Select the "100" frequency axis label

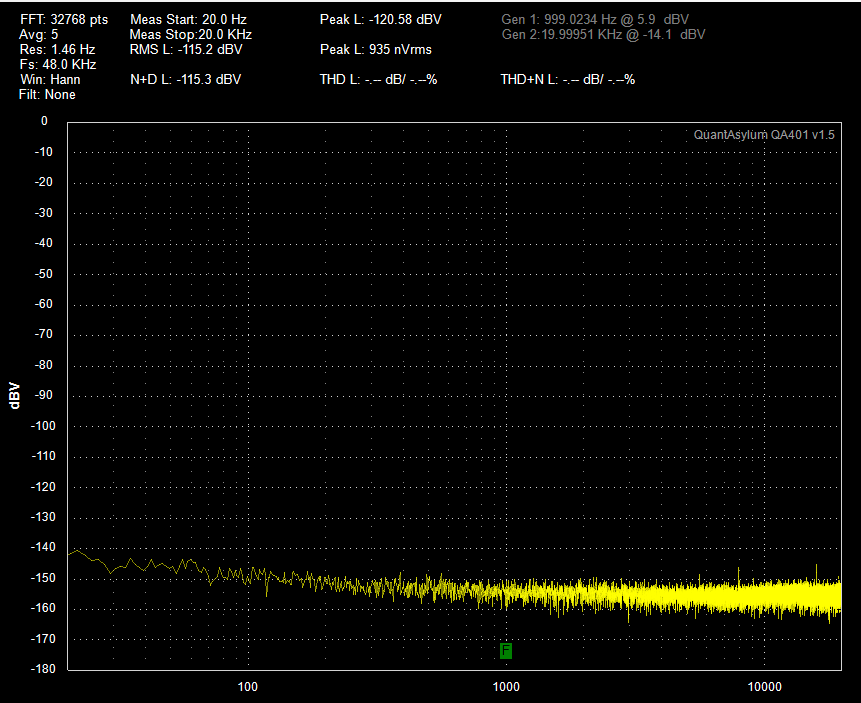(x=248, y=687)
